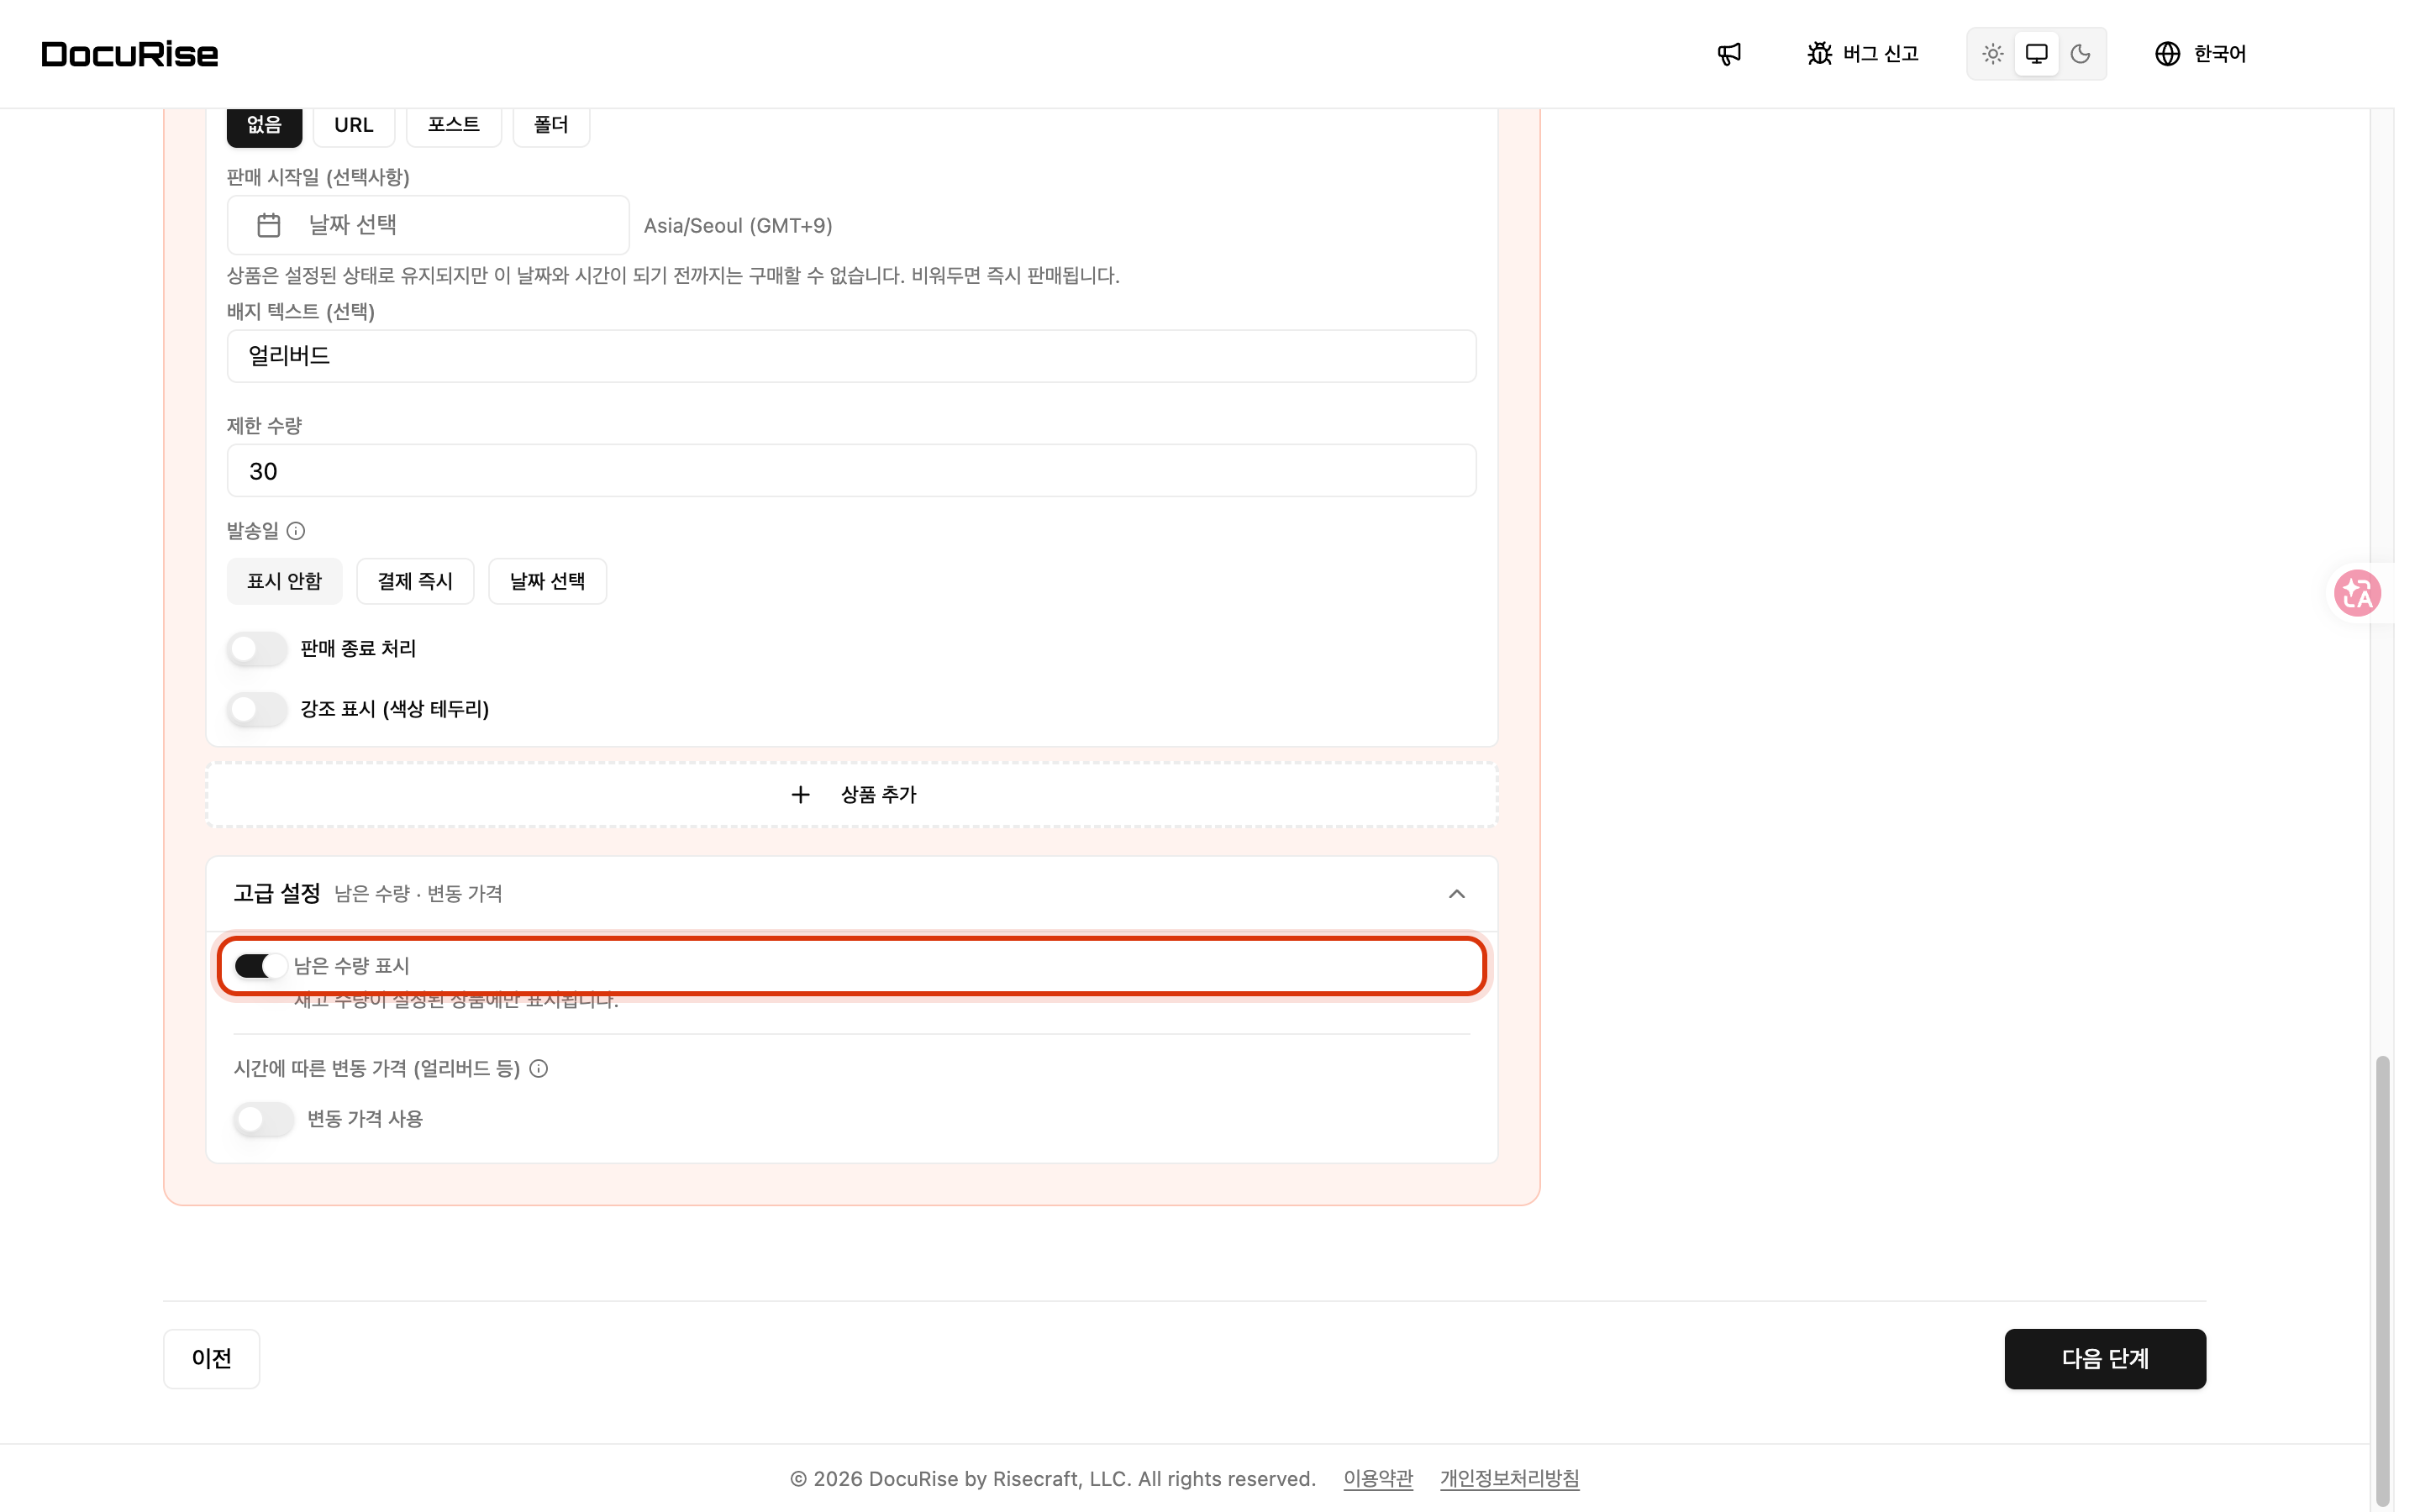This screenshot has width=2420, height=1512.
Task: Open the announcements megaphone icon
Action: pyautogui.click(x=1729, y=54)
